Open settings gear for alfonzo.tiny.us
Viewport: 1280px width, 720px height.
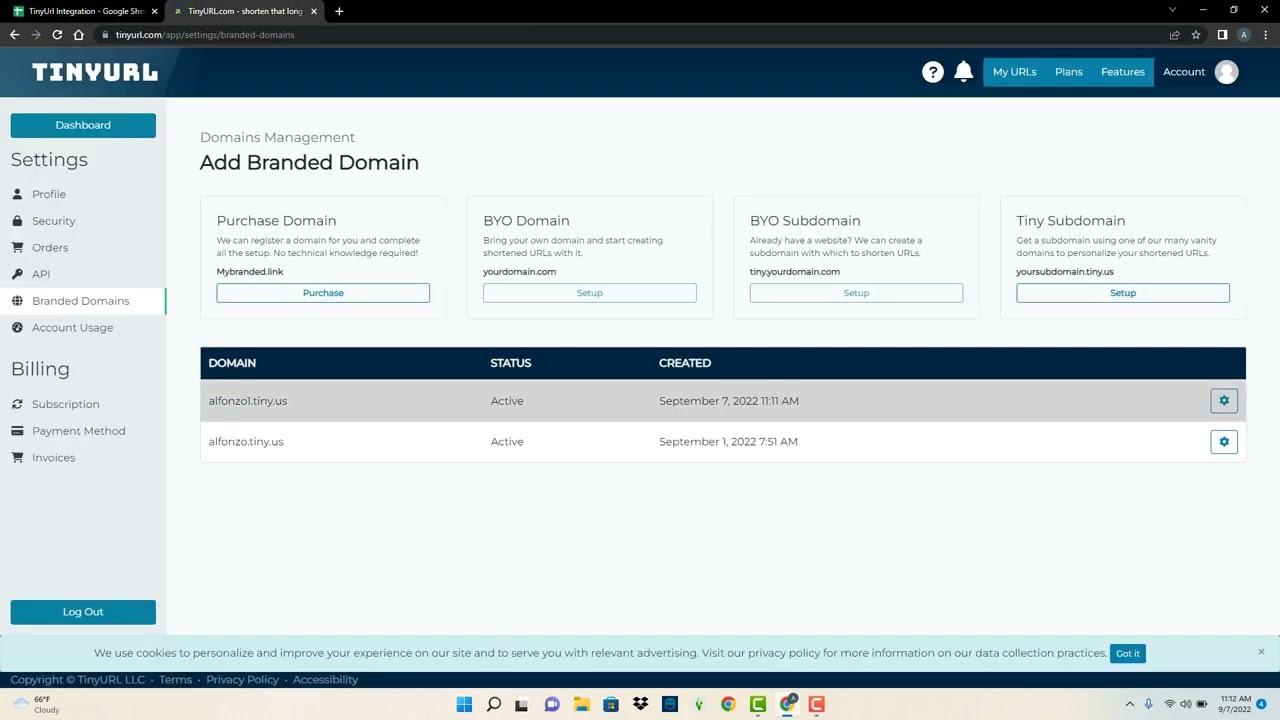[1224, 442]
